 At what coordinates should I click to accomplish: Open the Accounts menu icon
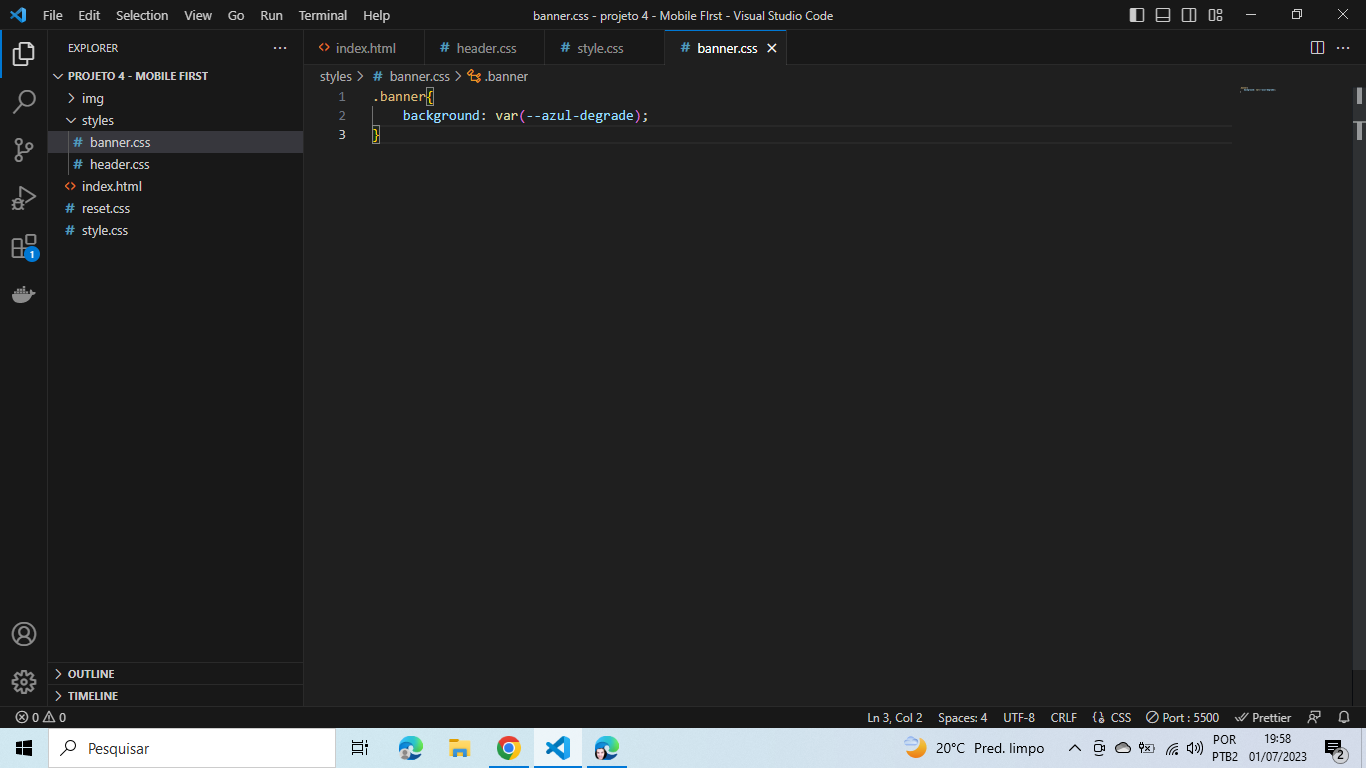[24, 634]
